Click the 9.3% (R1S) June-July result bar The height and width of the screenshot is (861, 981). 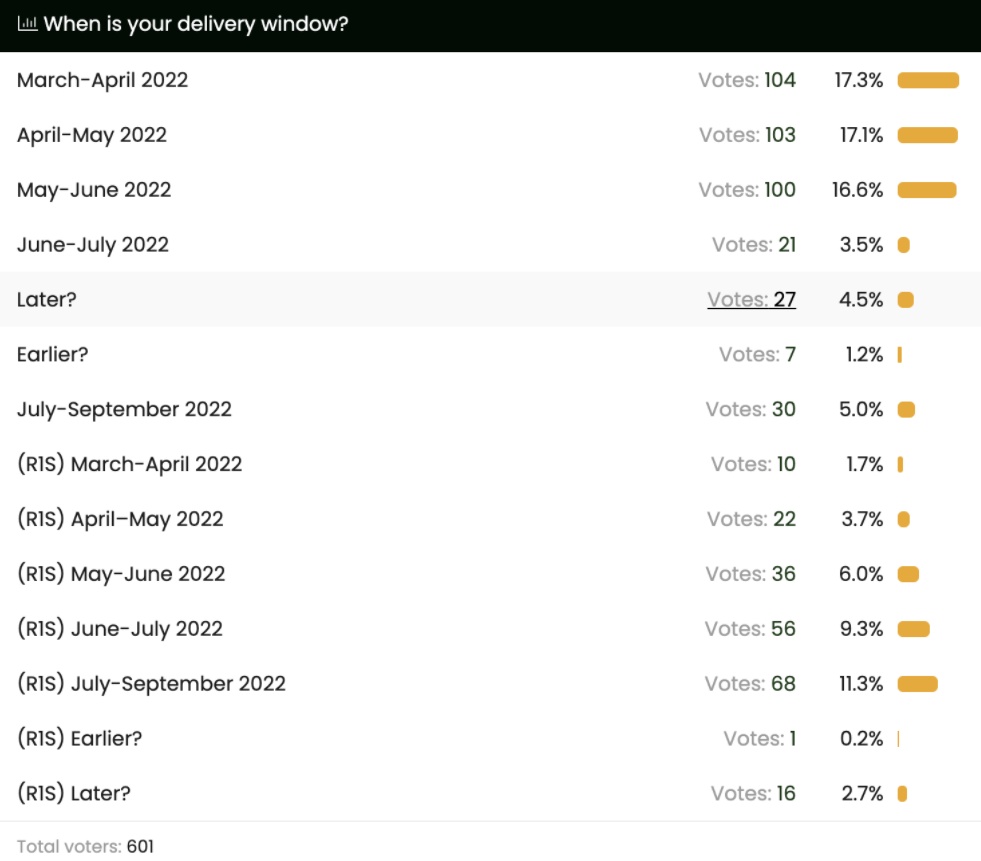click(913, 629)
